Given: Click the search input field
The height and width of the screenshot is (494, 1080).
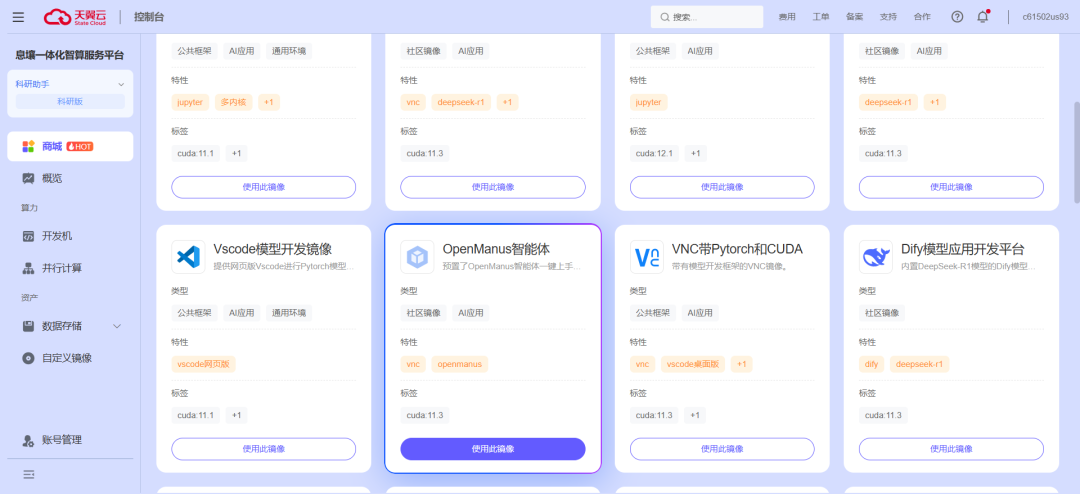Looking at the screenshot, I should coord(707,17).
